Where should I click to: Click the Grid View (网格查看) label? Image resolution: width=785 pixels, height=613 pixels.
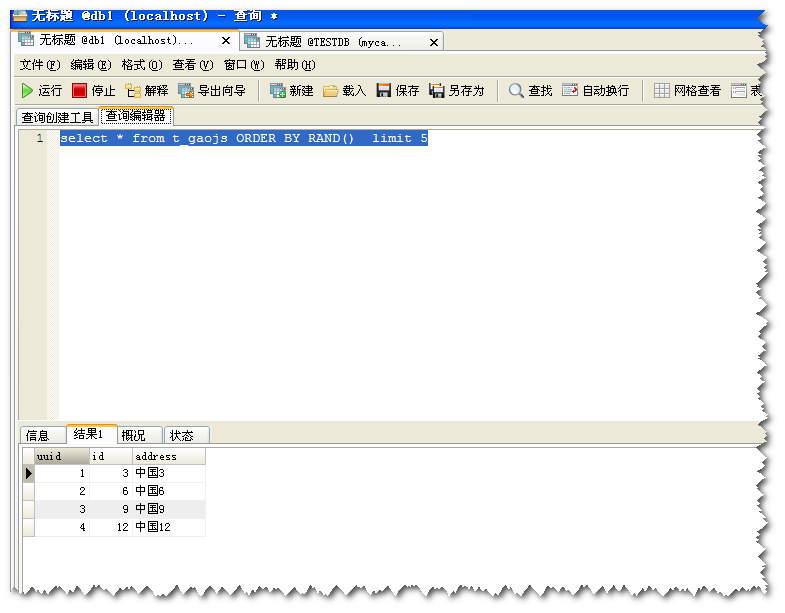click(x=697, y=91)
